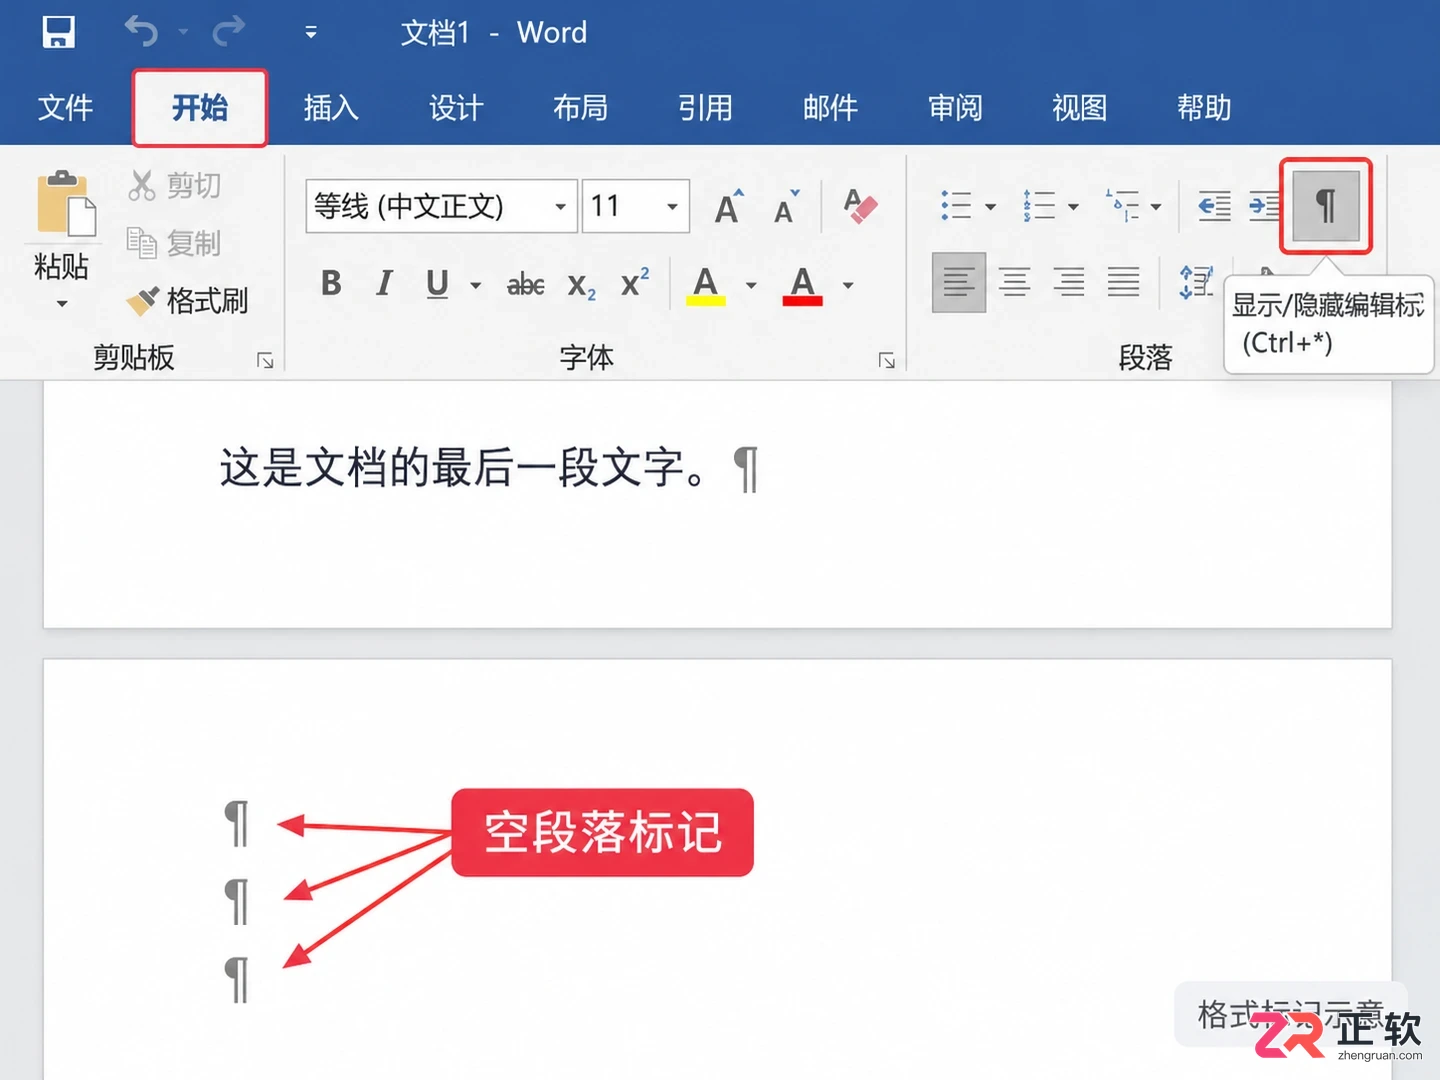Open the underline style dropdown arrow
Viewport: 1440px width, 1080px height.
pyautogui.click(x=476, y=286)
